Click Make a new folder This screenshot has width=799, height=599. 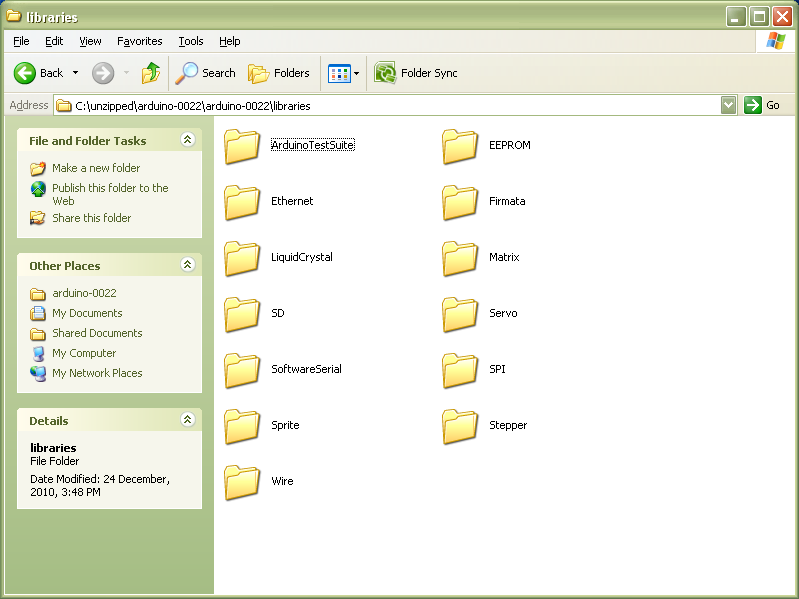click(96, 168)
